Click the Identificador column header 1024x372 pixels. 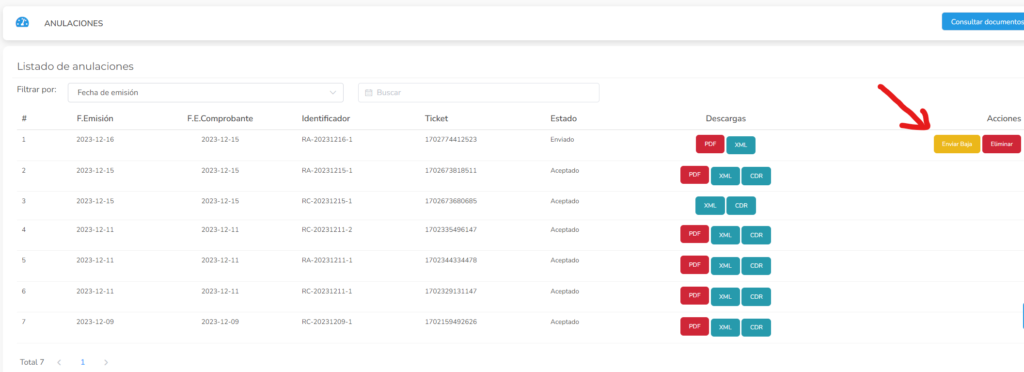[x=326, y=119]
